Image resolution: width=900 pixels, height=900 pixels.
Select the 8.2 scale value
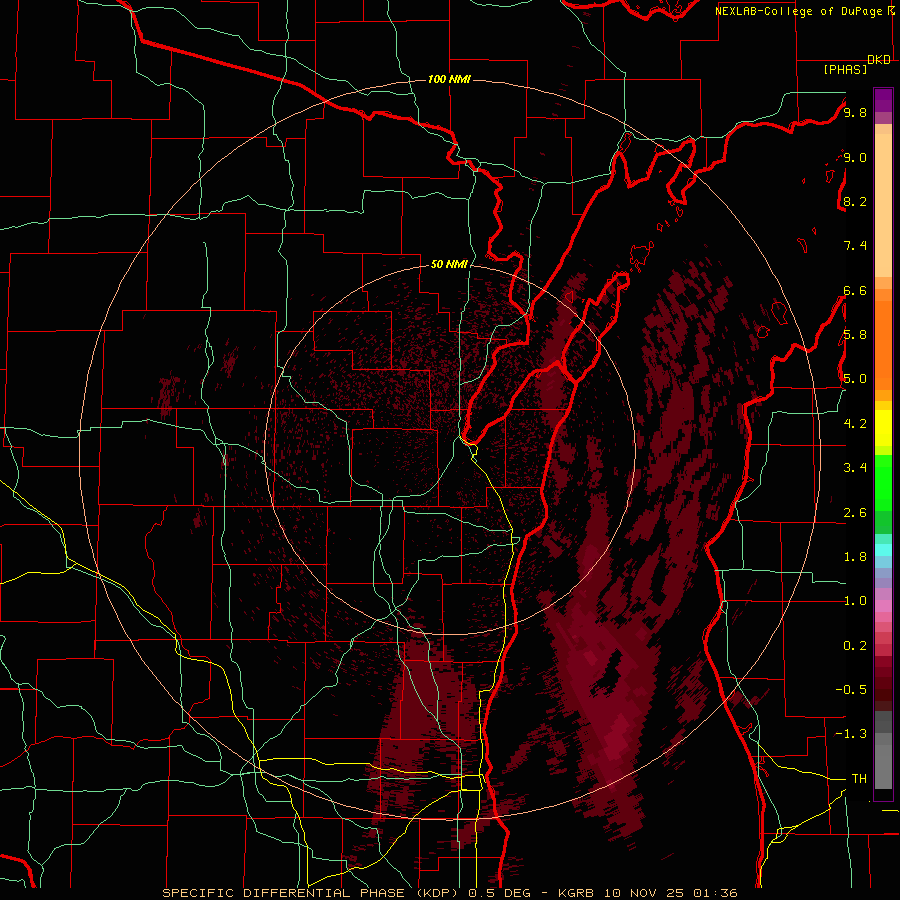click(855, 201)
